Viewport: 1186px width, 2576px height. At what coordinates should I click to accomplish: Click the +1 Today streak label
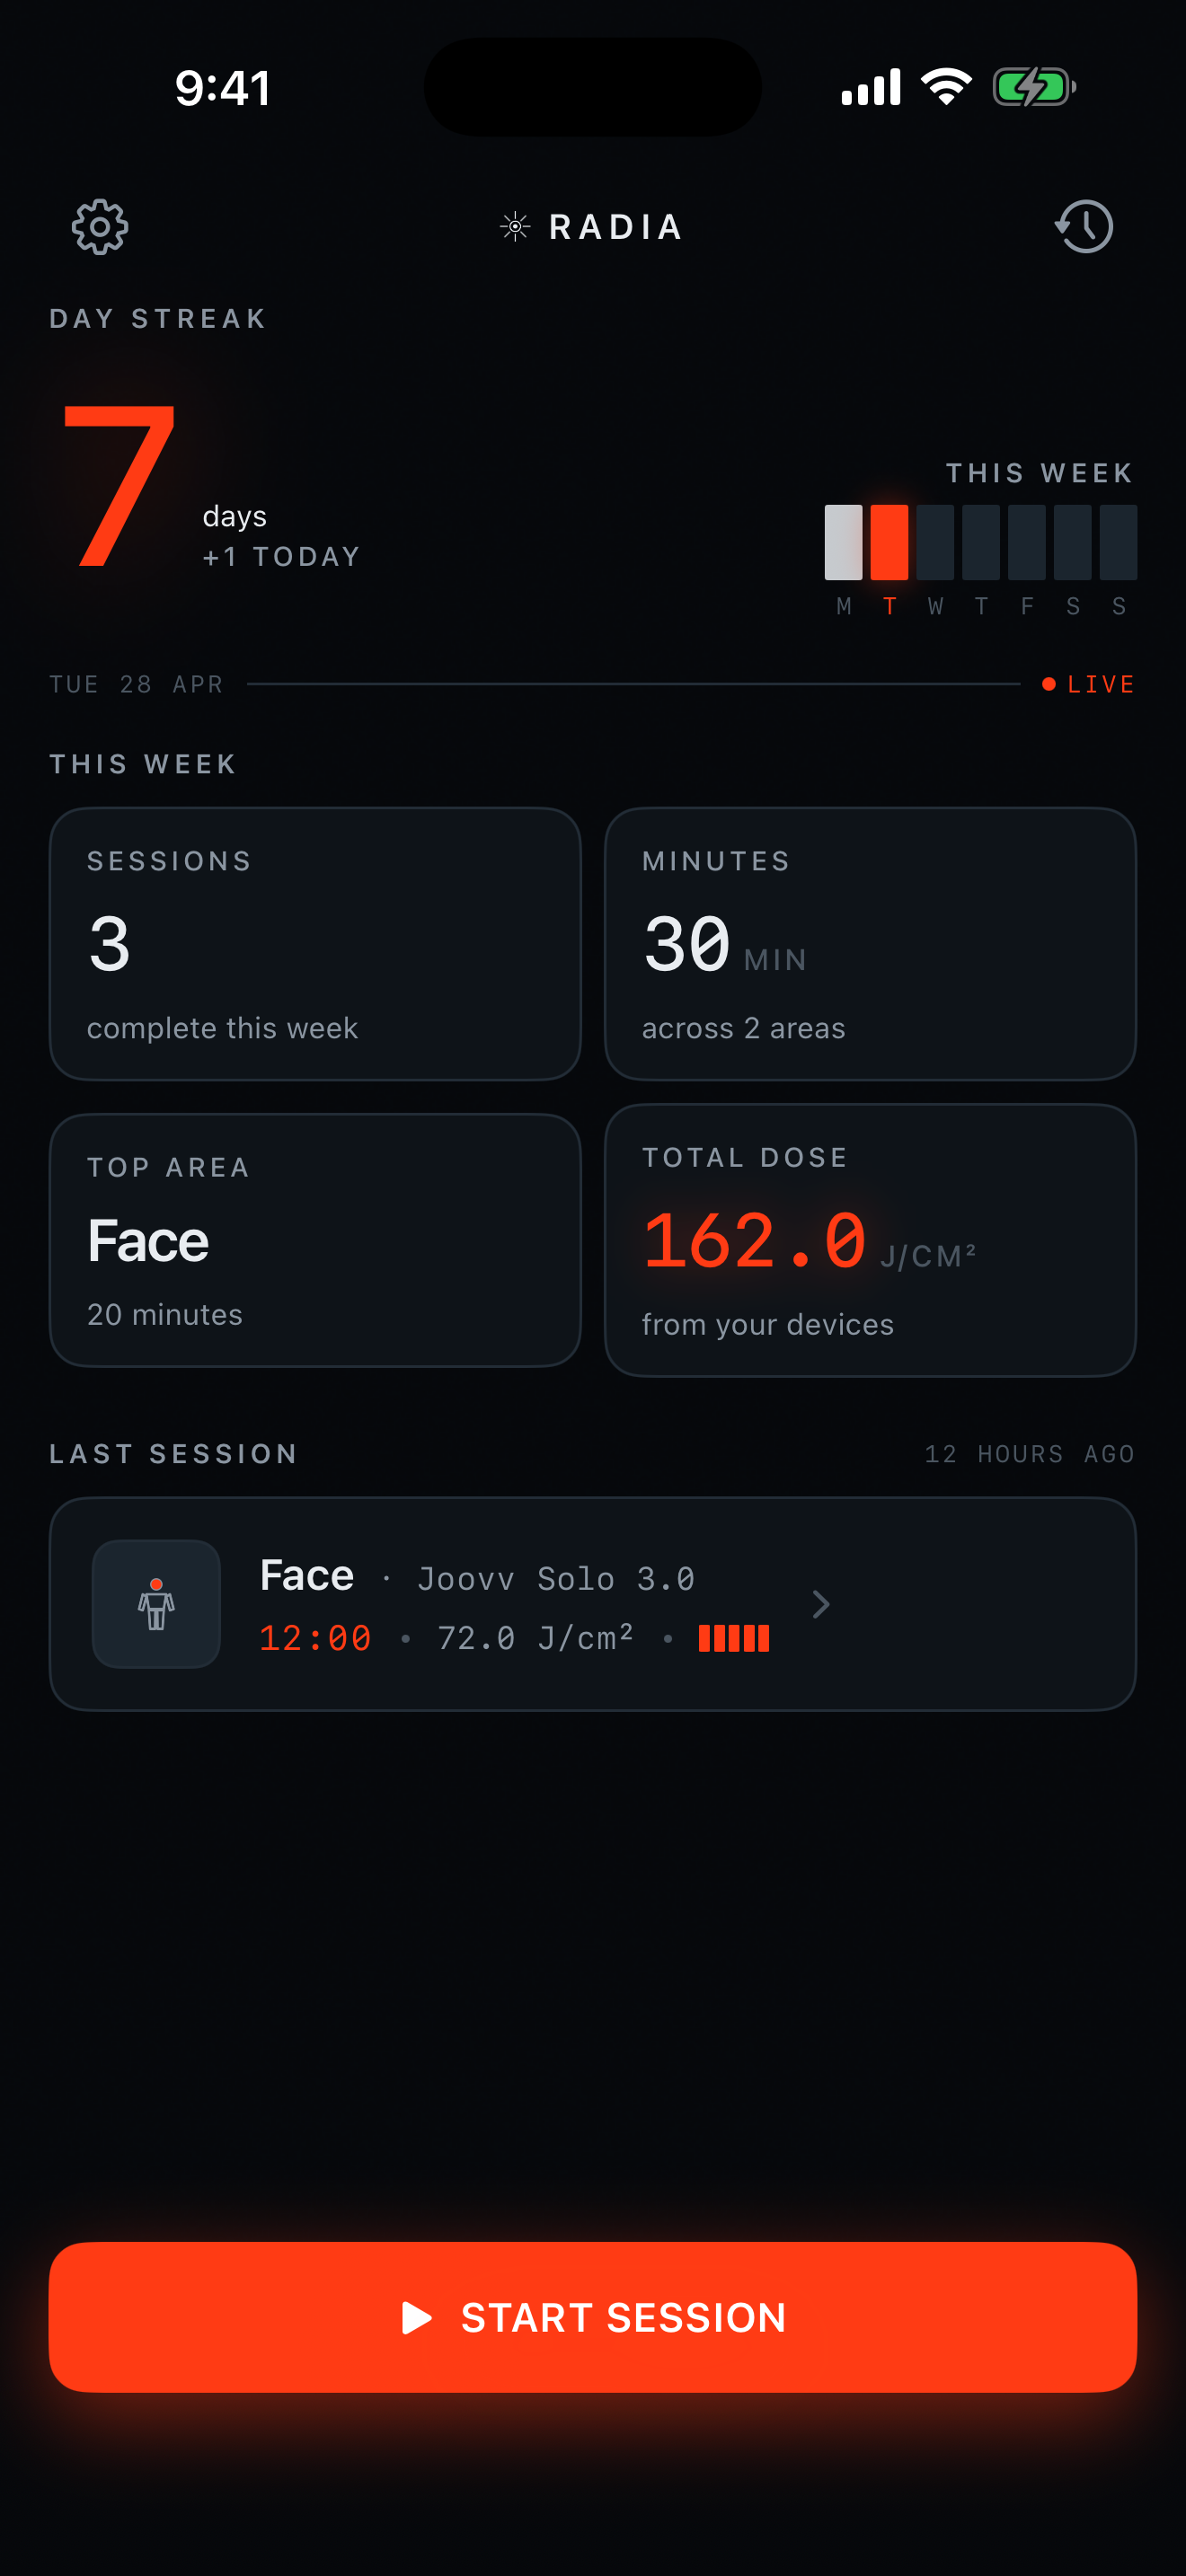[282, 557]
